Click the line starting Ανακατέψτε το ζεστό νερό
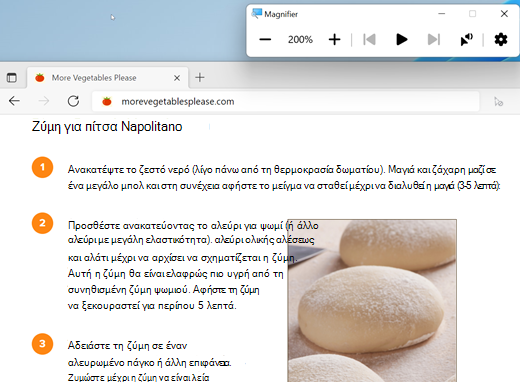 coord(282,170)
